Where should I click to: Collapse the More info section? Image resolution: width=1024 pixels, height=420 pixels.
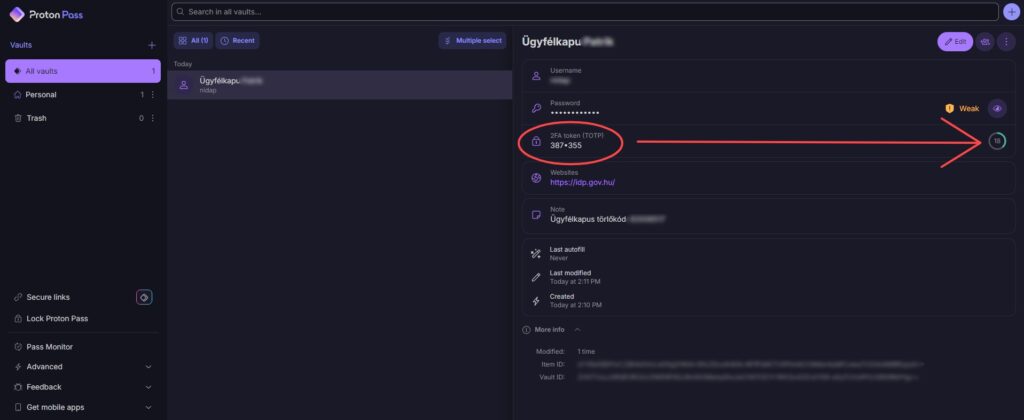tap(577, 329)
